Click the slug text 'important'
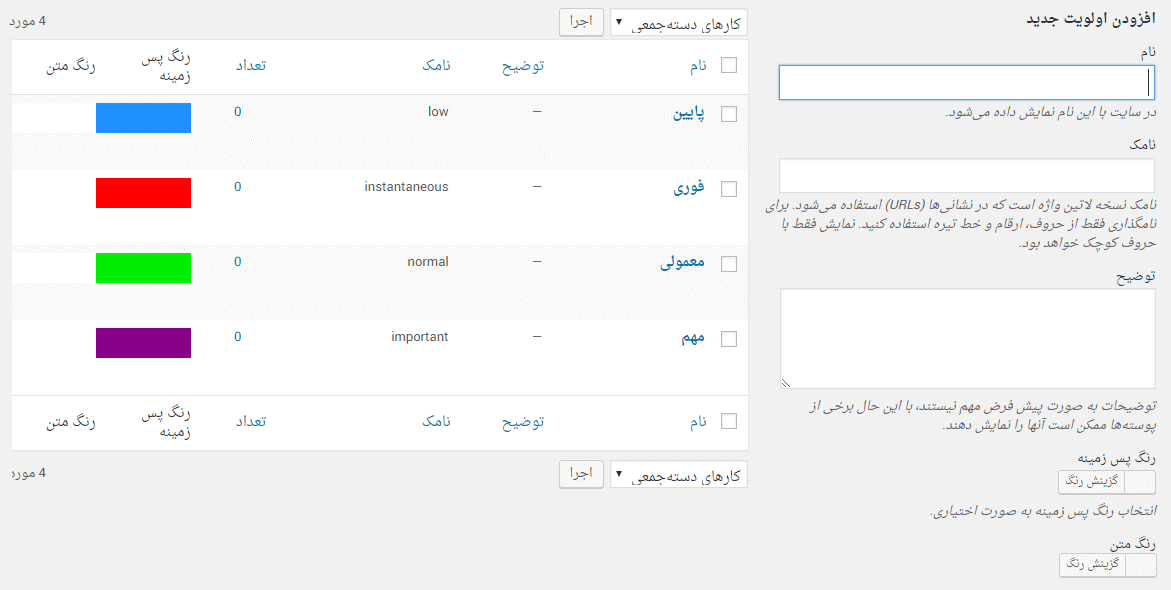The width and height of the screenshot is (1171, 590). pyautogui.click(x=420, y=337)
